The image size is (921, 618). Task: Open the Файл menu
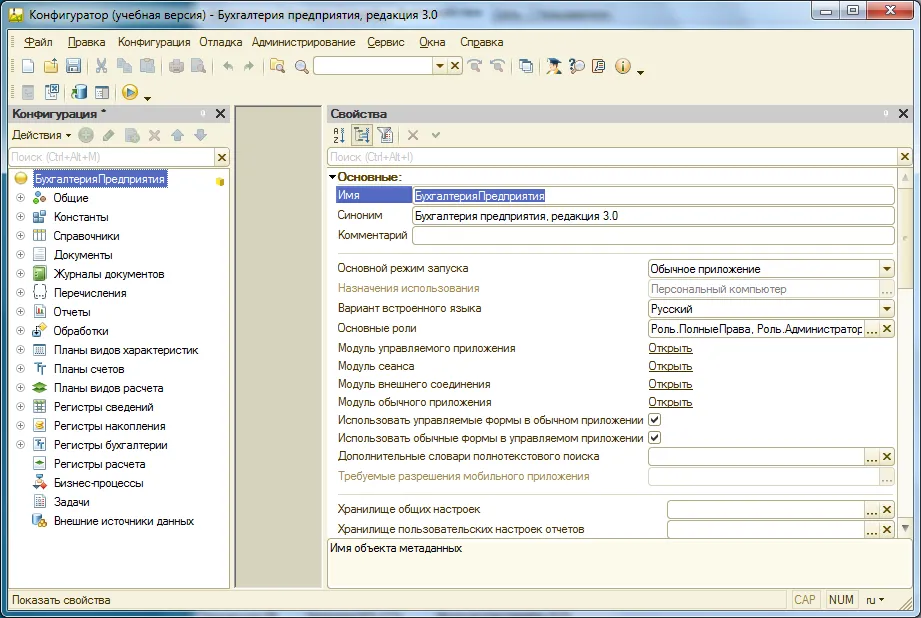tap(38, 42)
